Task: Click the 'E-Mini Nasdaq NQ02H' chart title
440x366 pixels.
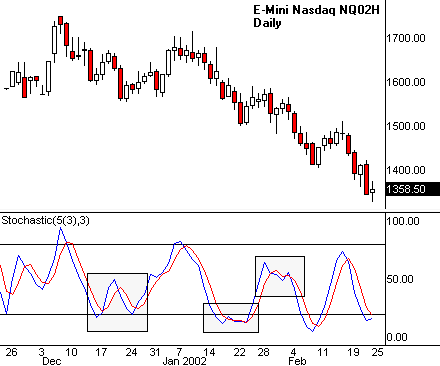Action: [x=316, y=10]
